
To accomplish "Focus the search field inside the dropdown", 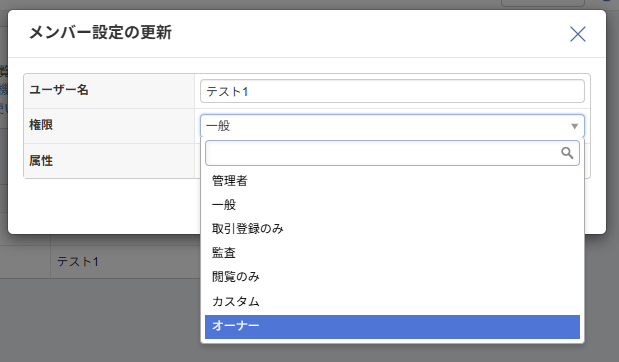I will point(392,153).
